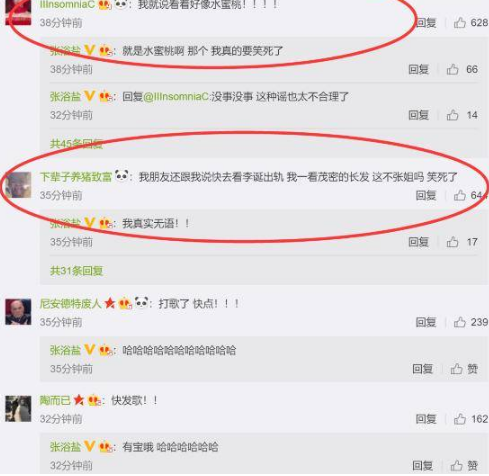This screenshot has height=476, width=489.
Task: Open 下辈子养猪致富's profile from username
Action: [76, 176]
